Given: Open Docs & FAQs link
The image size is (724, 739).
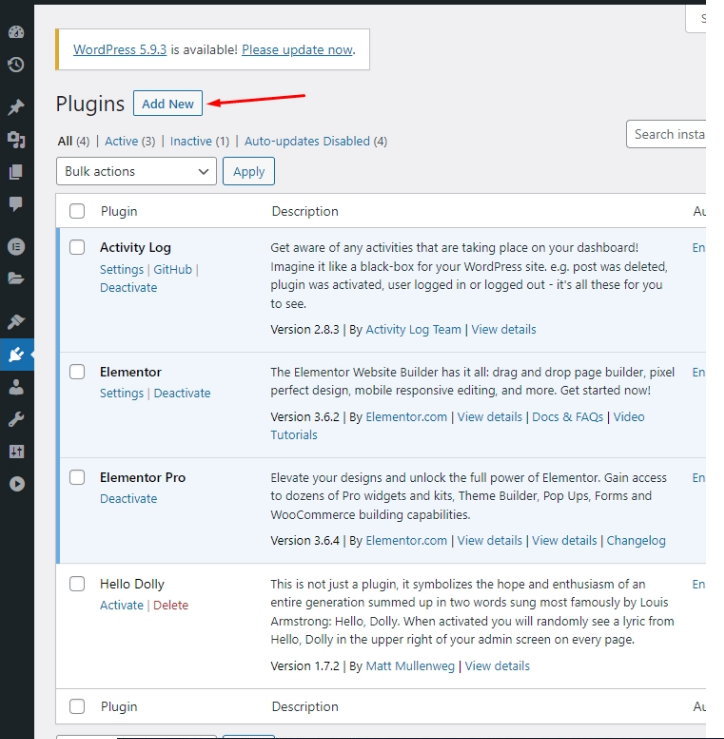Looking at the screenshot, I should point(568,417).
